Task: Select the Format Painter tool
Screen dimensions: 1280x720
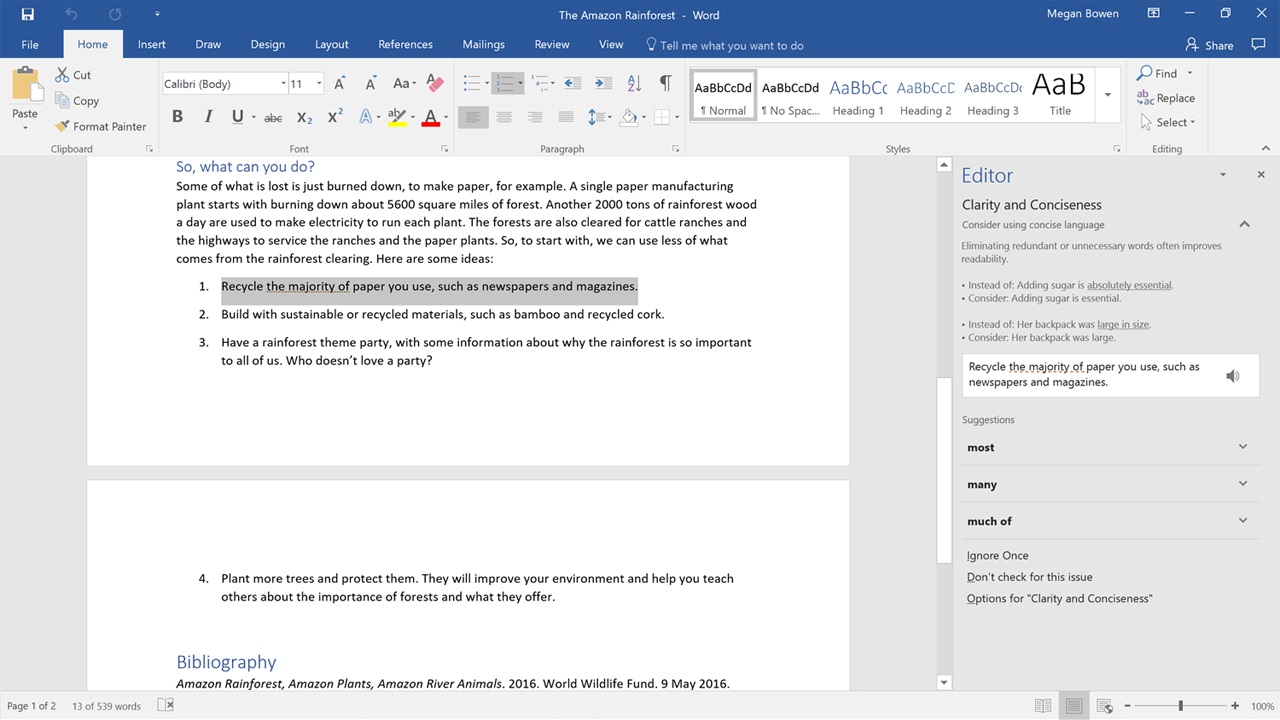Action: tap(100, 126)
